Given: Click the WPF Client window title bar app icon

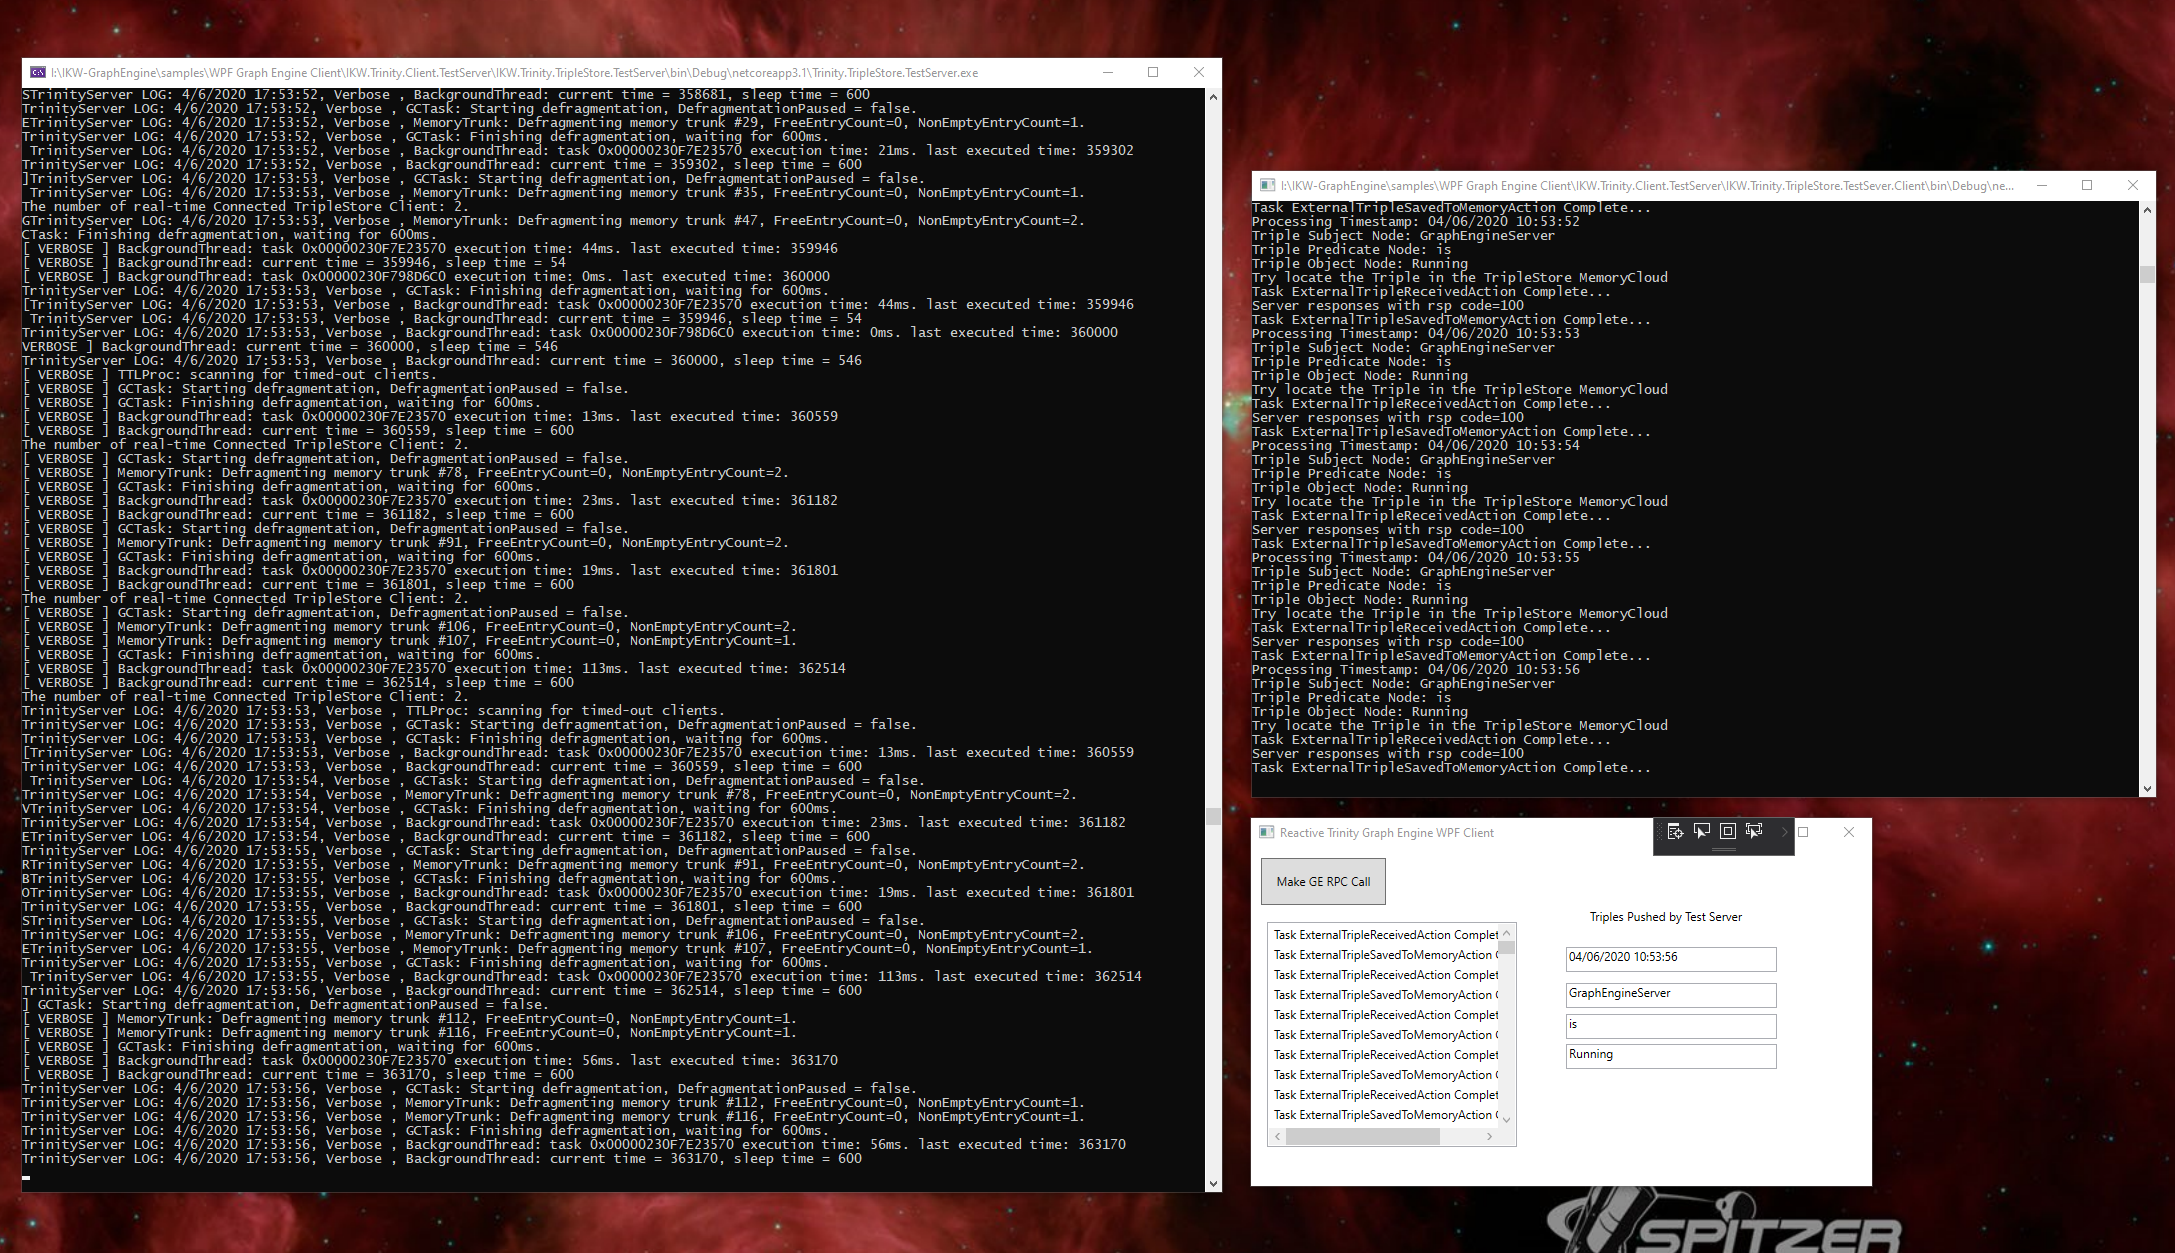Looking at the screenshot, I should tap(1266, 832).
